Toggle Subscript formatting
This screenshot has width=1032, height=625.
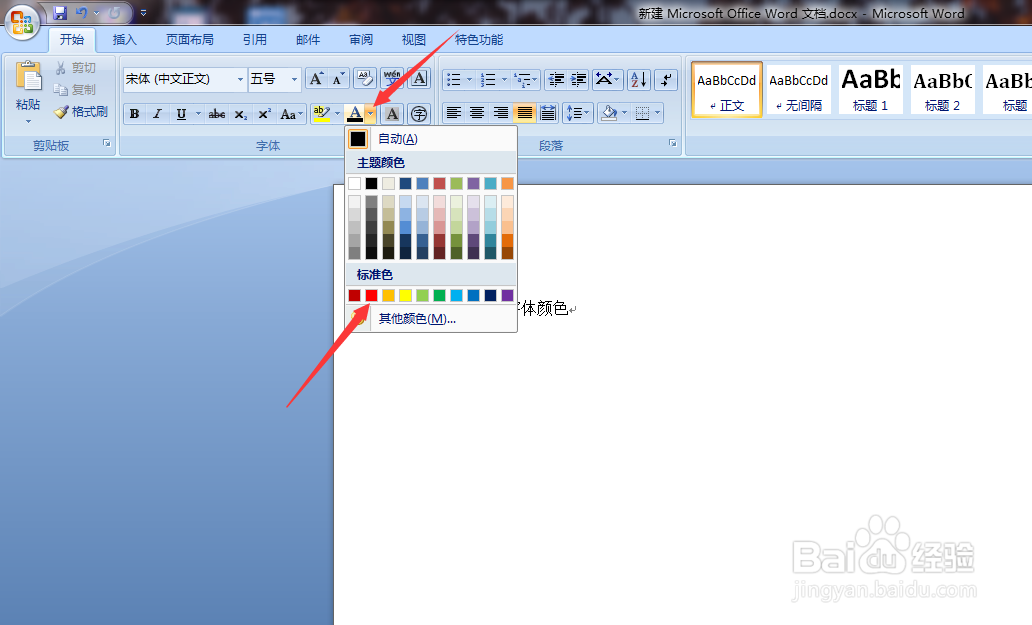coord(241,114)
